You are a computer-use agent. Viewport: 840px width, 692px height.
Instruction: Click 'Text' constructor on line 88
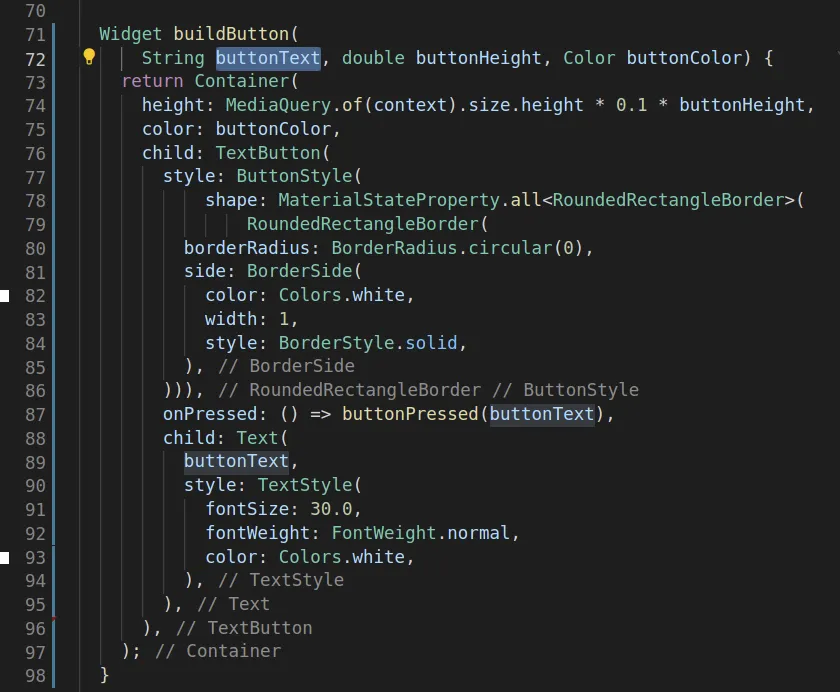click(257, 438)
